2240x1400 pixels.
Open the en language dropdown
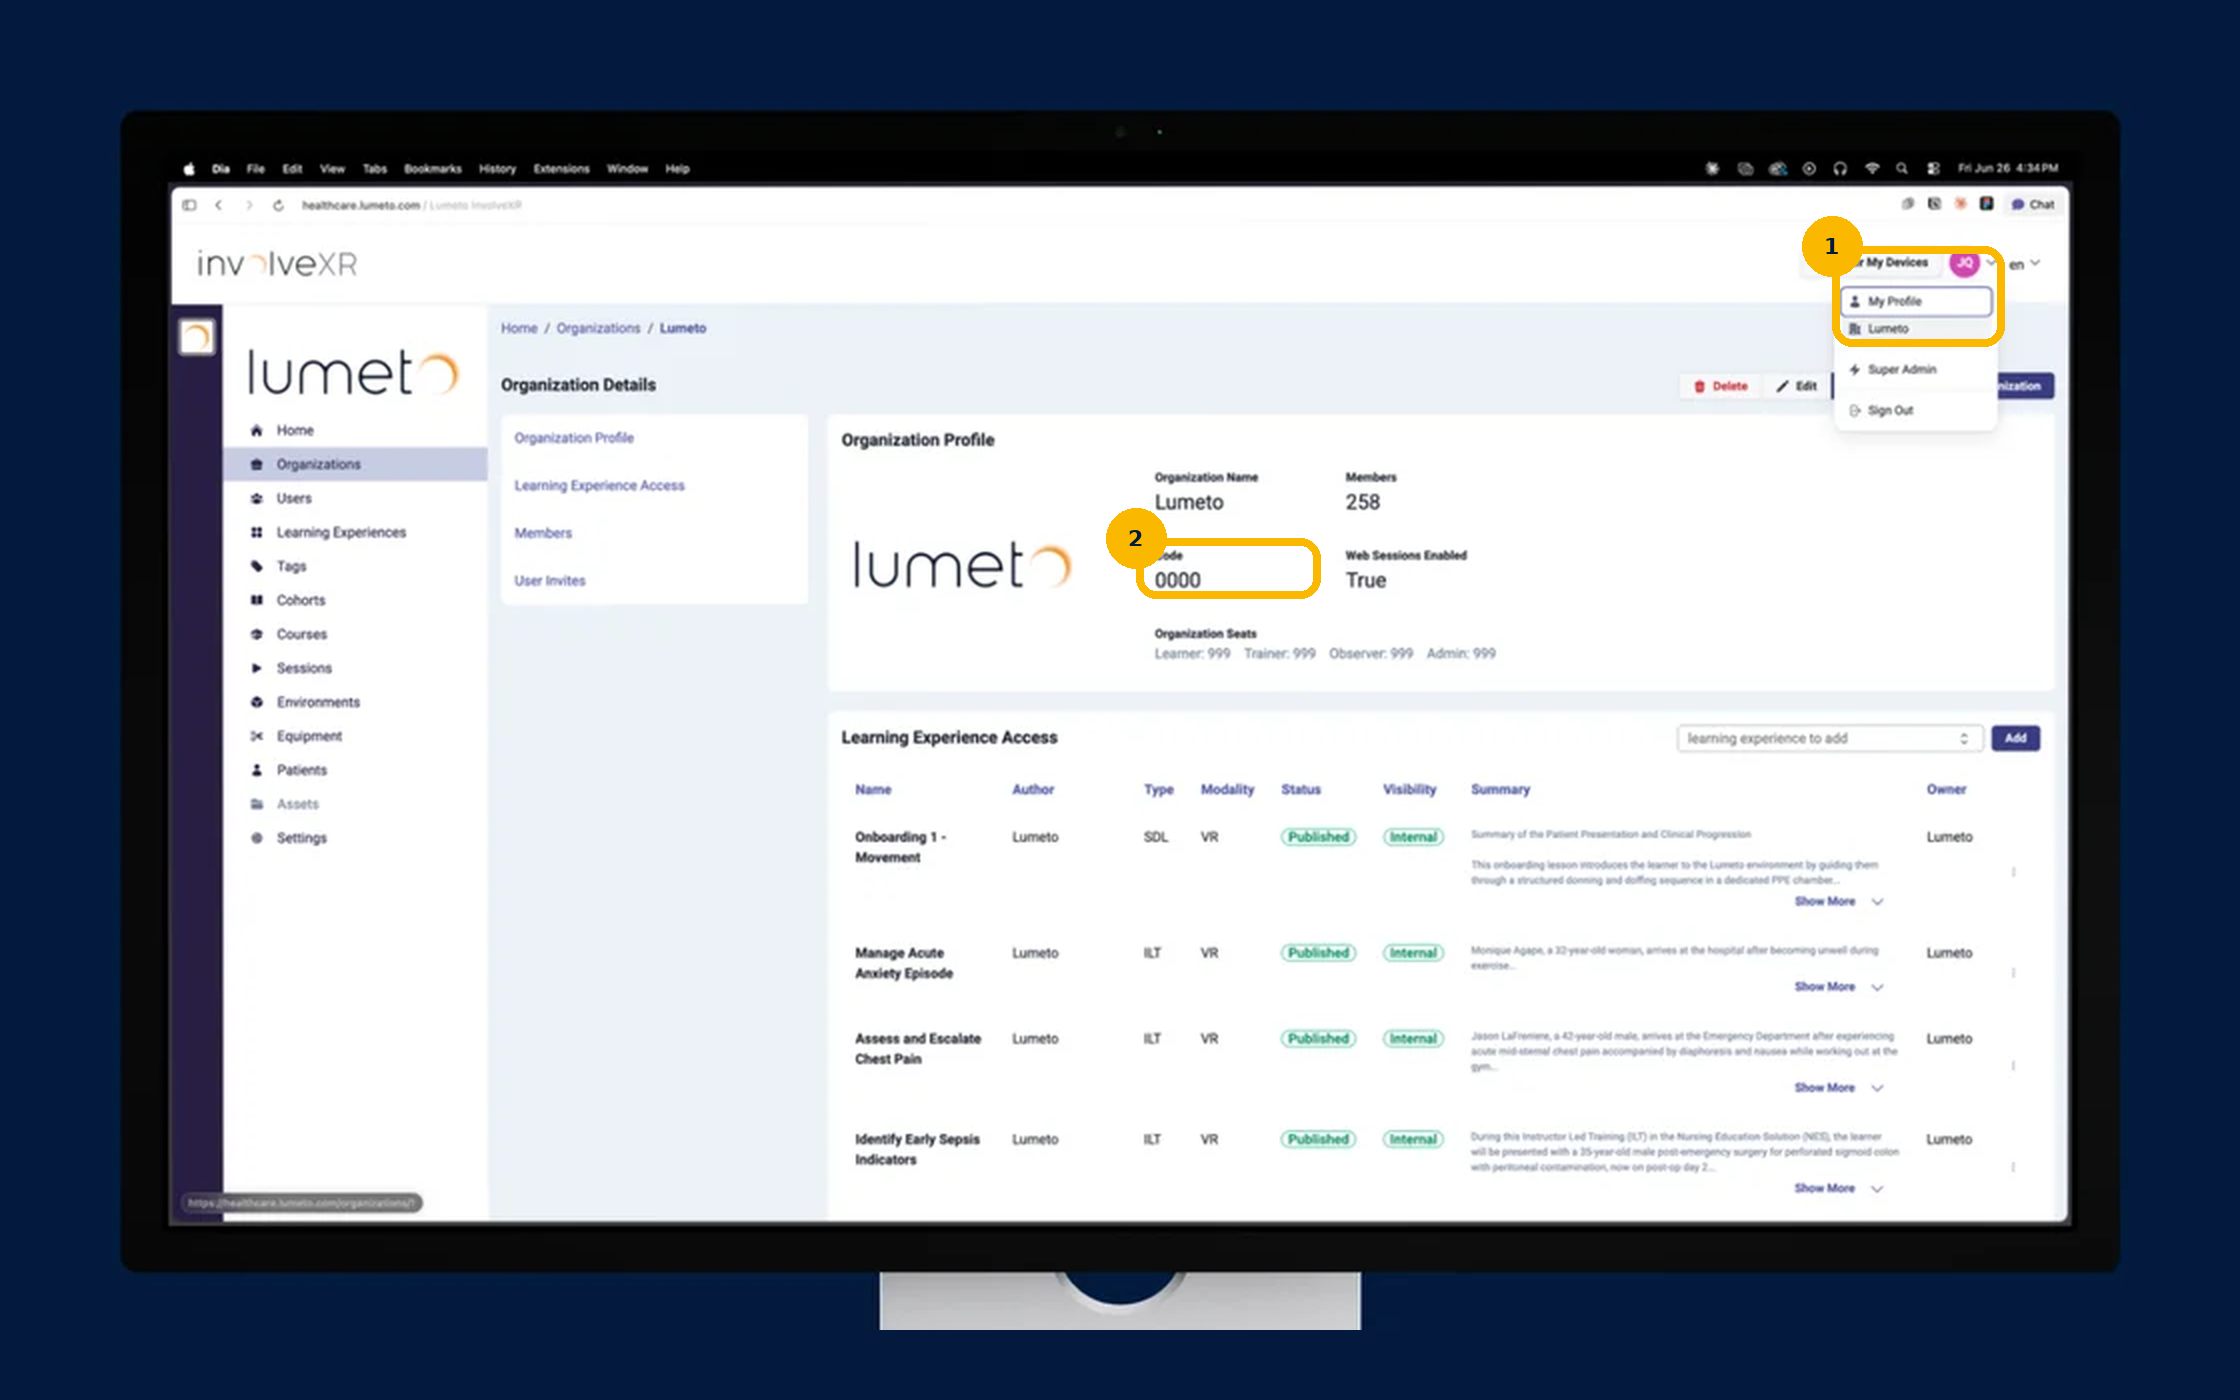[2024, 264]
